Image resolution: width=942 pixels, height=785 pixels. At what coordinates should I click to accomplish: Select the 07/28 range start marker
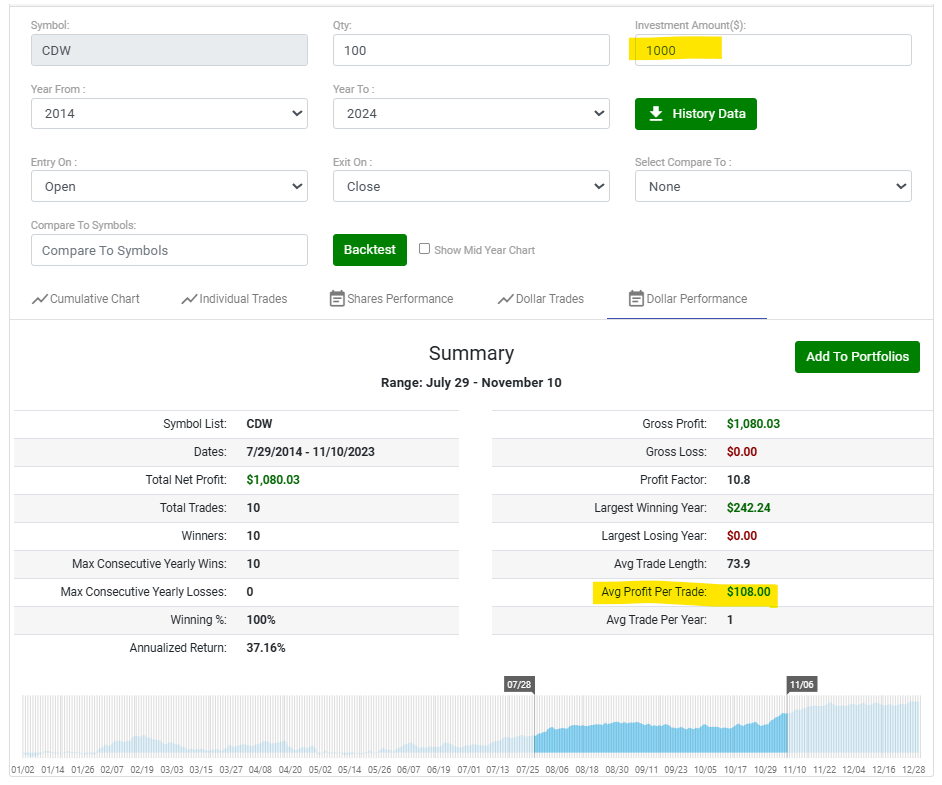[519, 684]
